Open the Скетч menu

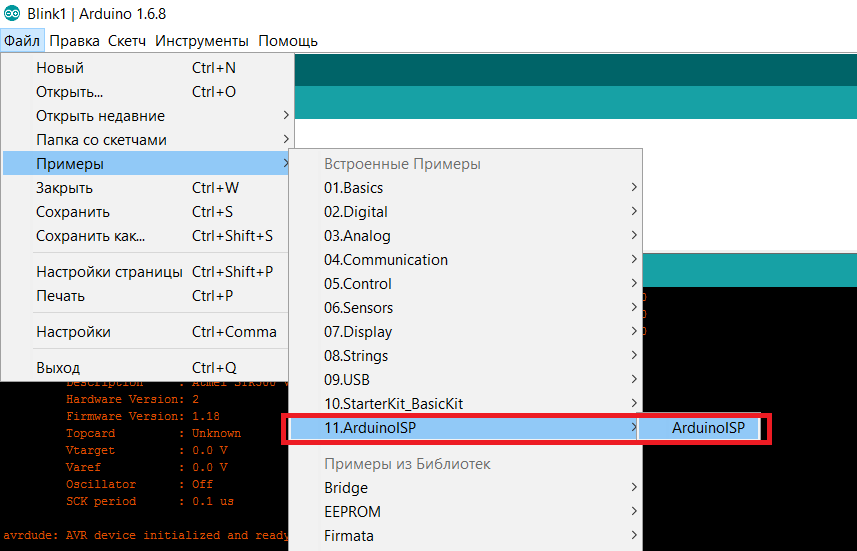[x=127, y=41]
